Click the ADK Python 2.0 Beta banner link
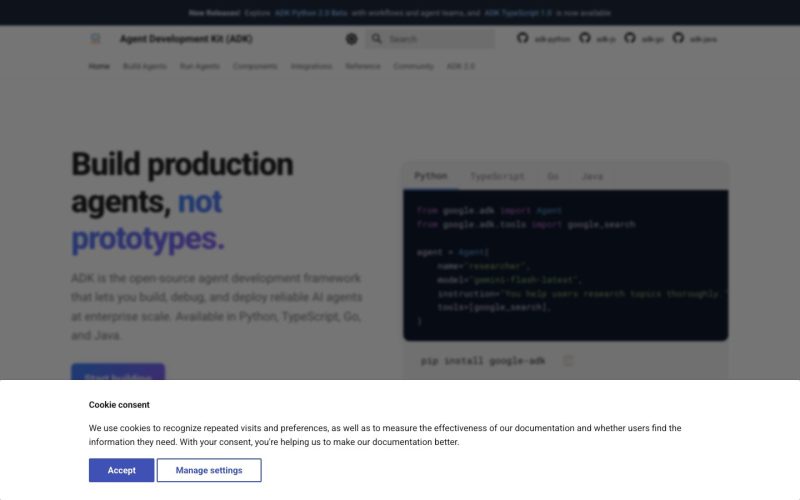 pyautogui.click(x=311, y=13)
